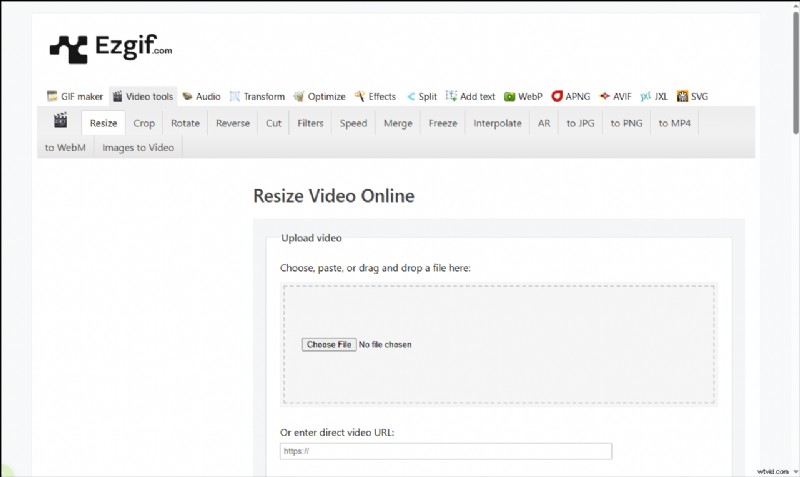Open the WebP tools menu
Viewport: 800px width, 477px height.
[x=523, y=96]
